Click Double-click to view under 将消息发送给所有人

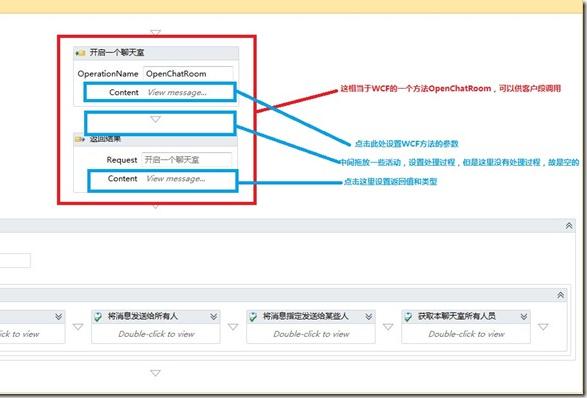[x=156, y=334]
